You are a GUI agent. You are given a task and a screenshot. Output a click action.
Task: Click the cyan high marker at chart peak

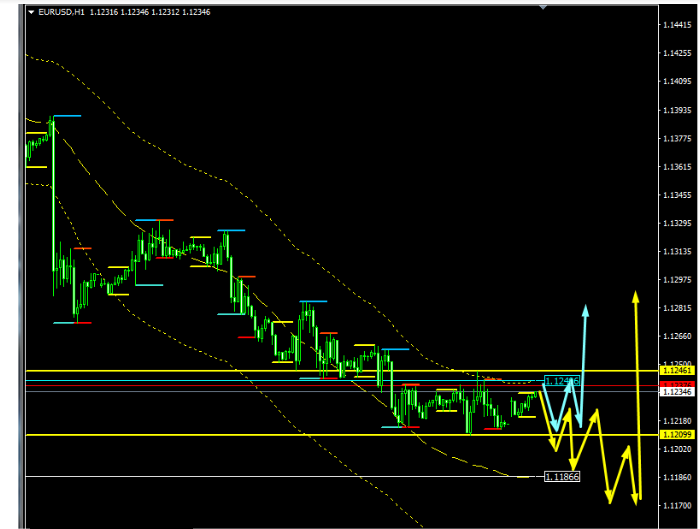[66, 116]
